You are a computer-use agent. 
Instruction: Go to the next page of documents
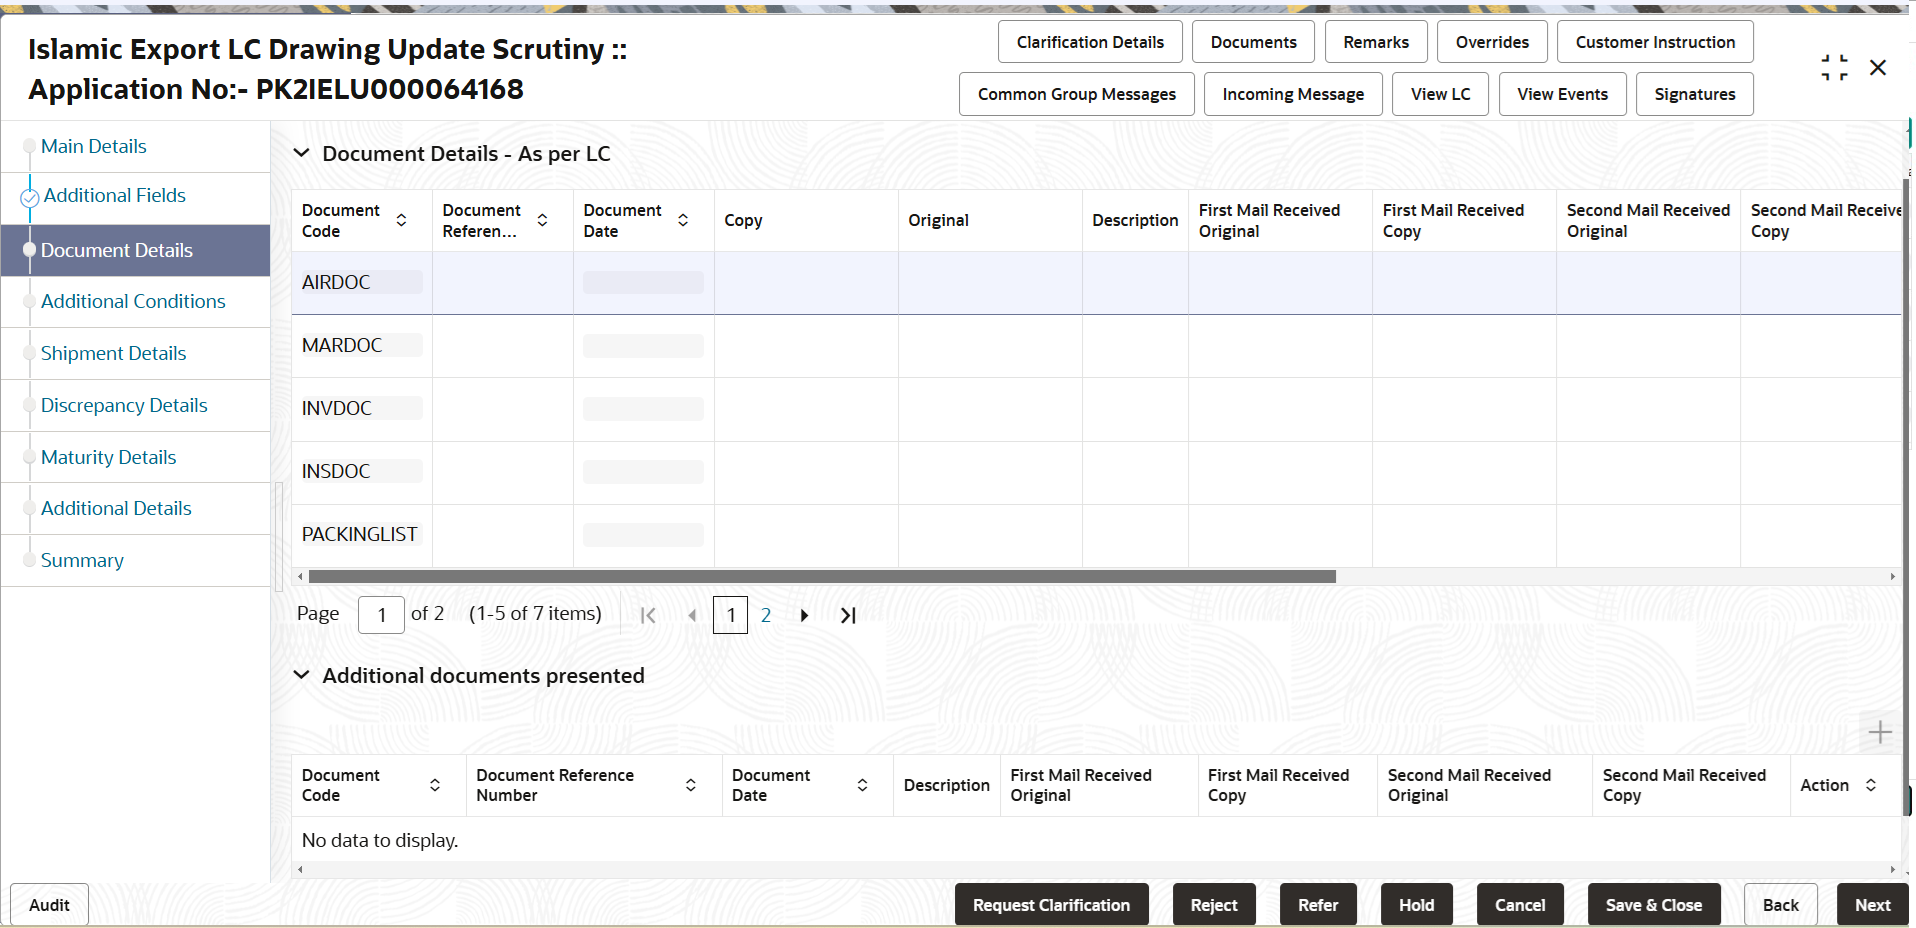click(804, 615)
